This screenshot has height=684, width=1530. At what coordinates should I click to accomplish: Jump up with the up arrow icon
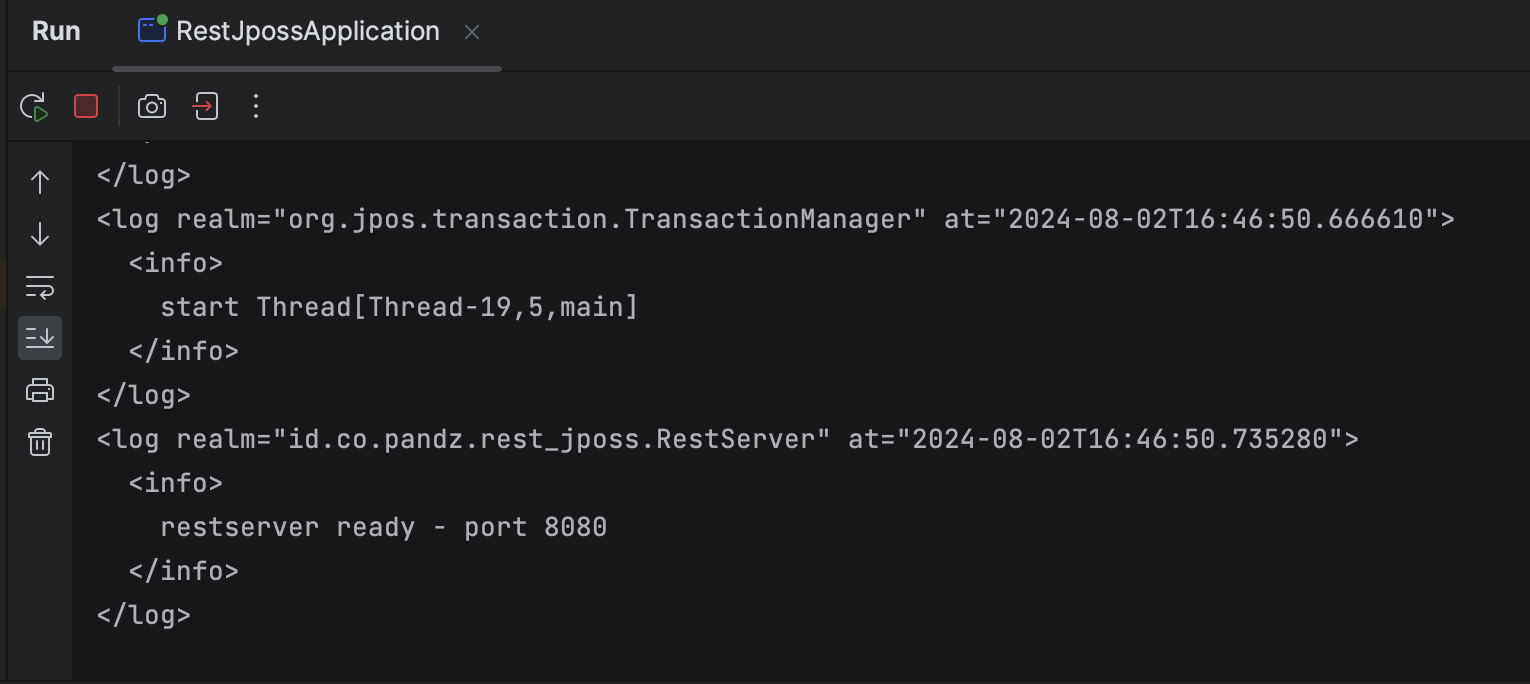(40, 182)
